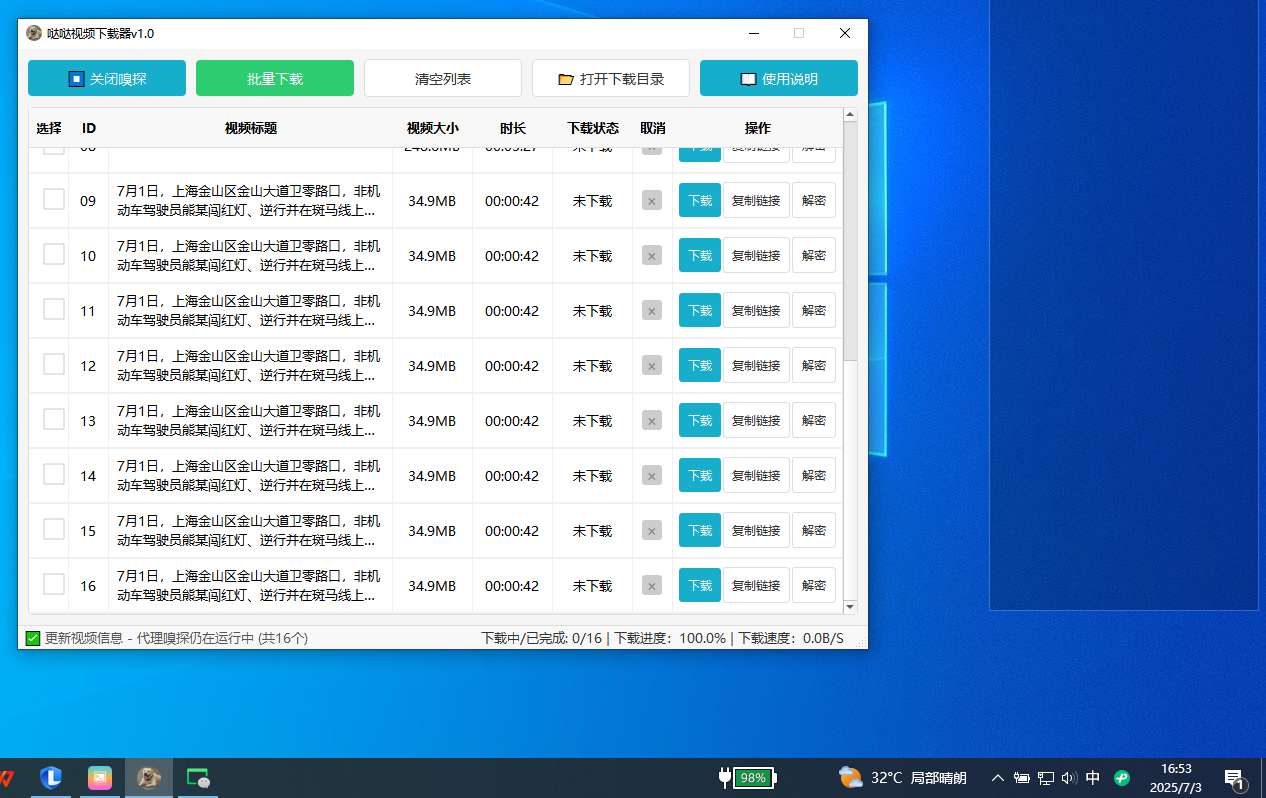Select the video title in row 10
Viewport: 1266px width, 798px height.
point(249,256)
